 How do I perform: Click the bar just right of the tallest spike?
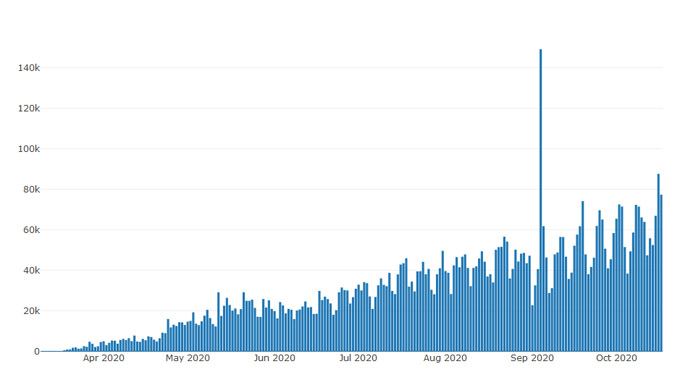(543, 288)
